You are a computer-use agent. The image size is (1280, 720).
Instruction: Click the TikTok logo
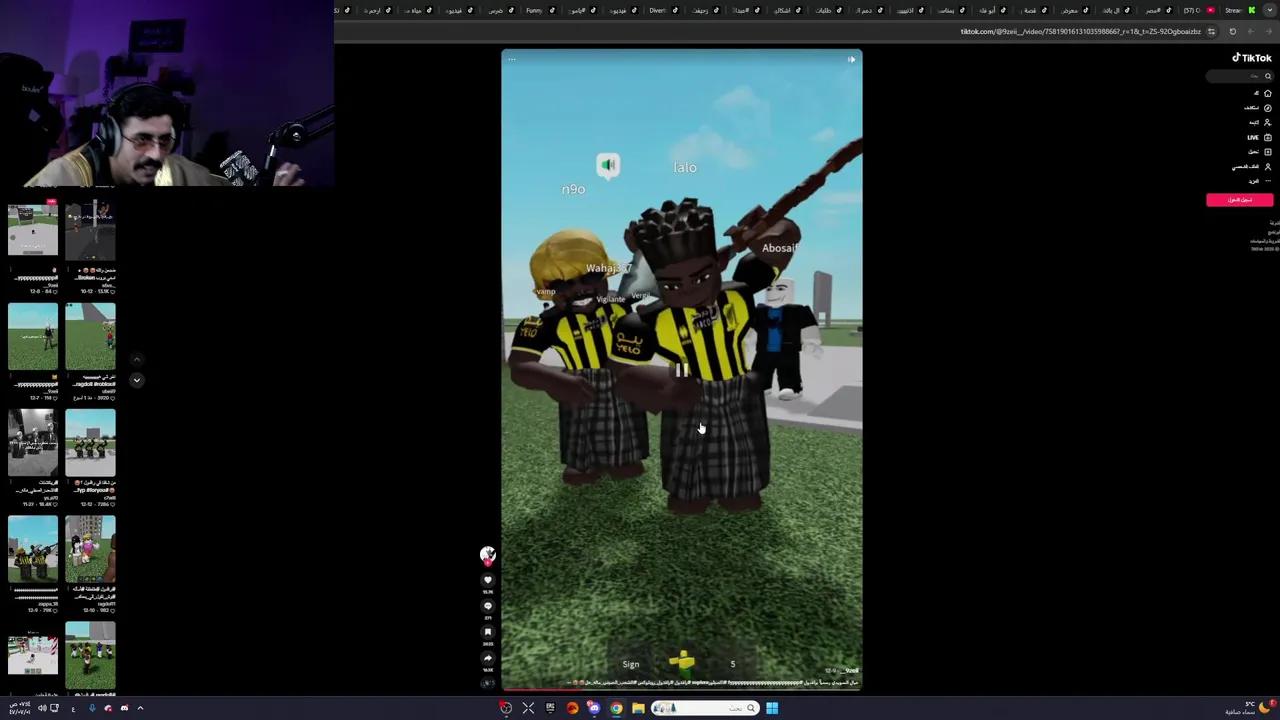[x=1252, y=58]
